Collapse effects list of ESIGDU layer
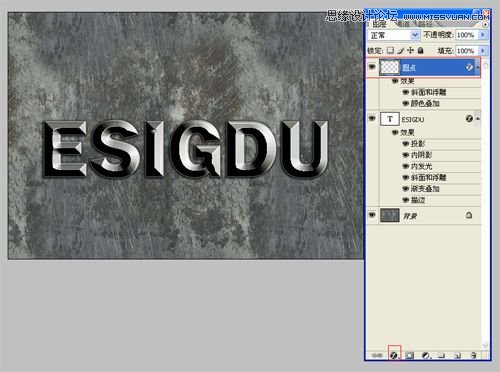 click(478, 119)
